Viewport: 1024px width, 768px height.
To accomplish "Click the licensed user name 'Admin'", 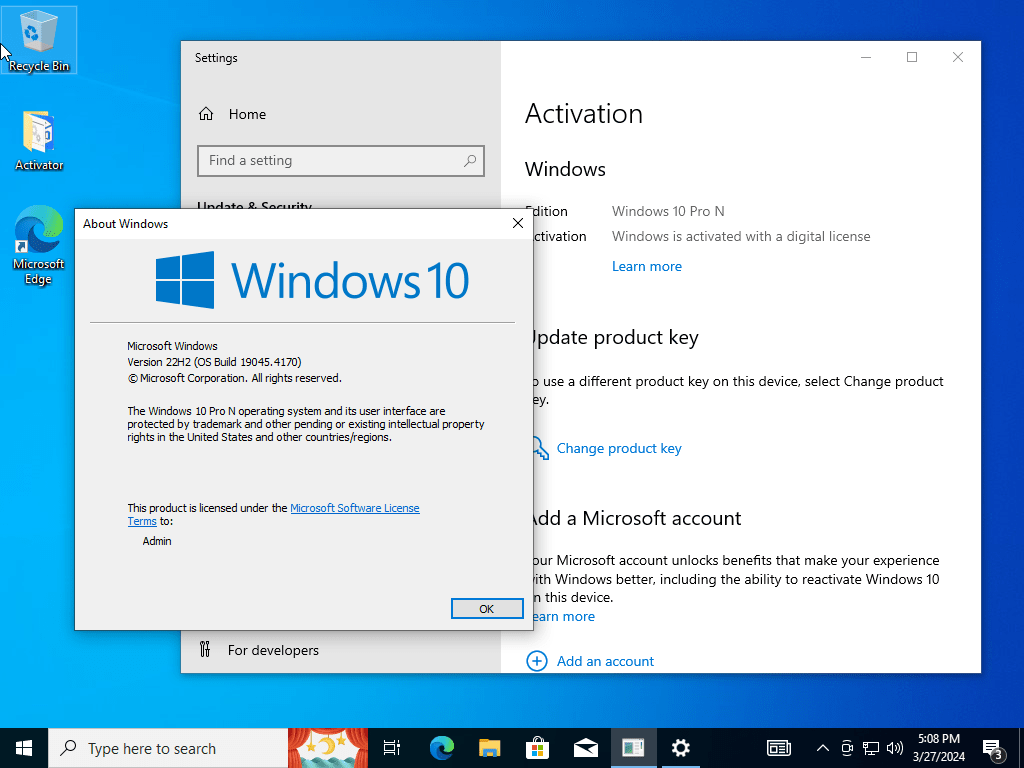I will [157, 541].
